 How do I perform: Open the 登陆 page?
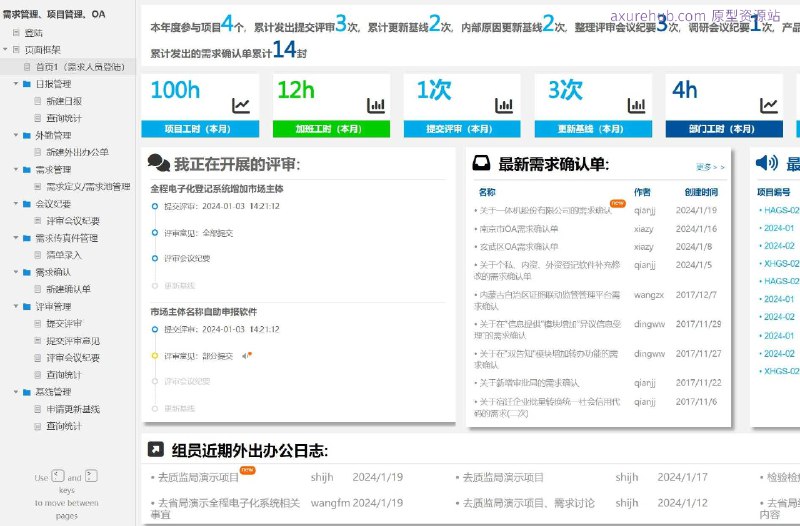[x=34, y=33]
